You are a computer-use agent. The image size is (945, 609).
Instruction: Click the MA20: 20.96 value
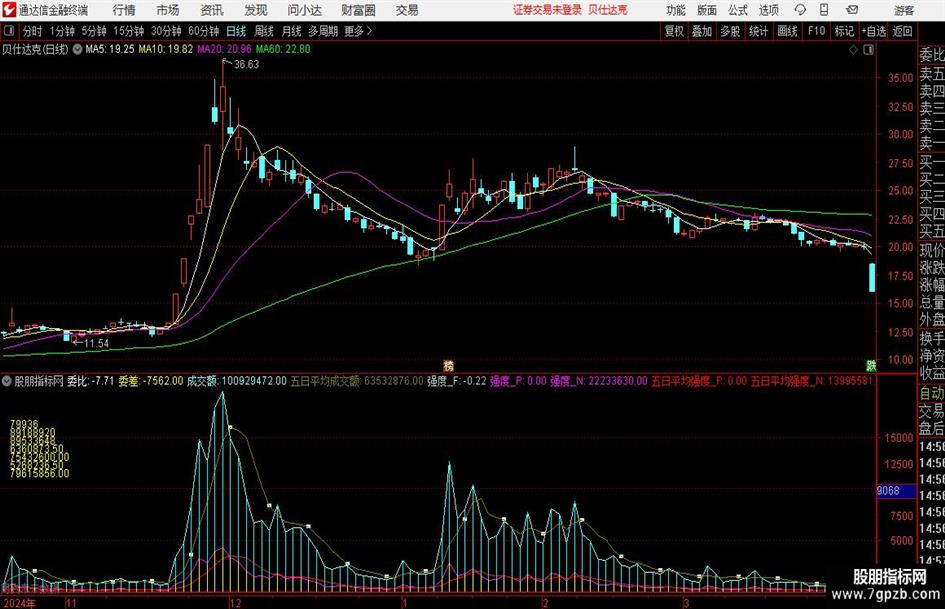click(x=224, y=49)
